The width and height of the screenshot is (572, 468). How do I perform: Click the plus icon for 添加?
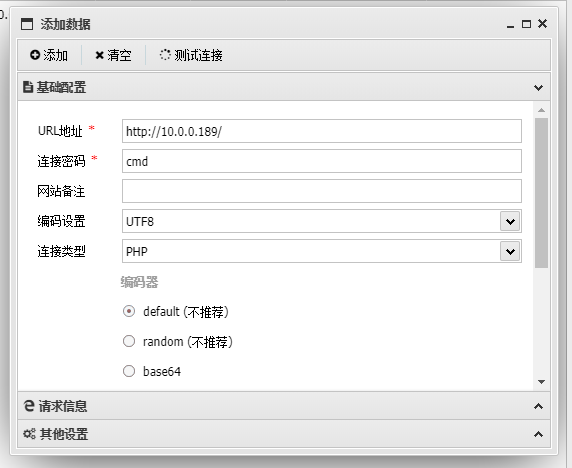click(x=35, y=55)
